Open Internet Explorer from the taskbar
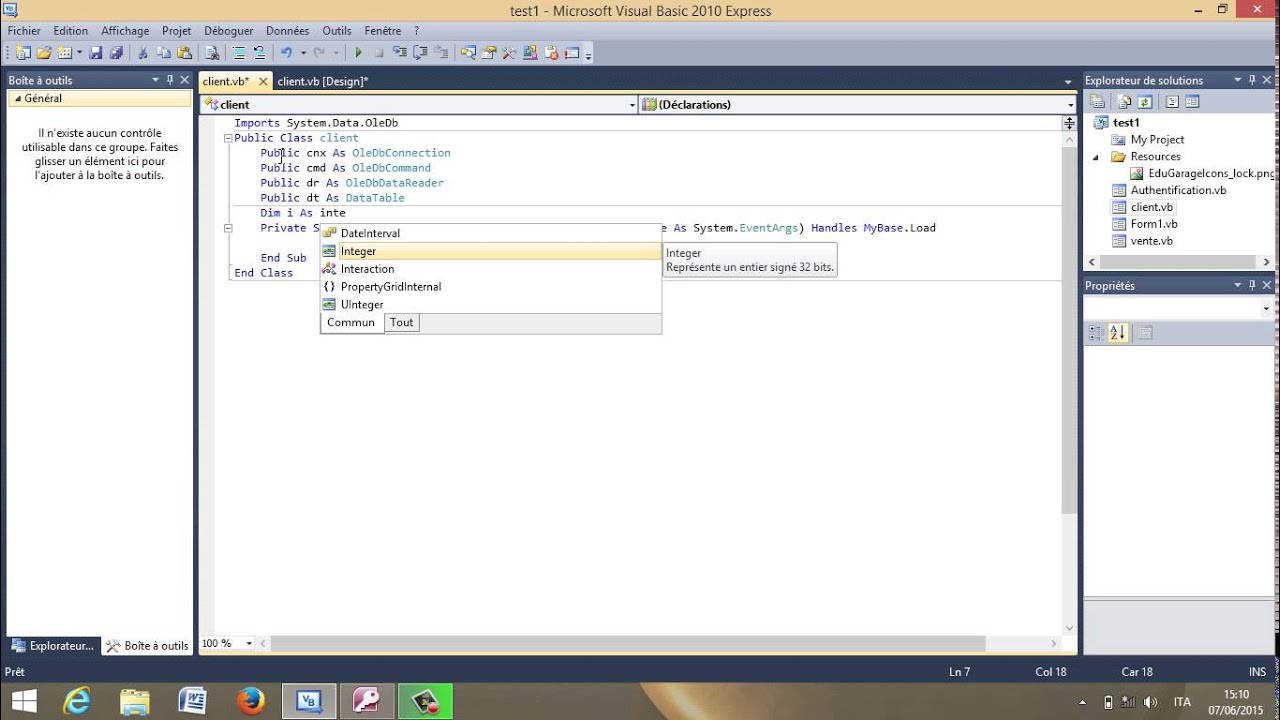The width and height of the screenshot is (1280, 720). [77, 701]
